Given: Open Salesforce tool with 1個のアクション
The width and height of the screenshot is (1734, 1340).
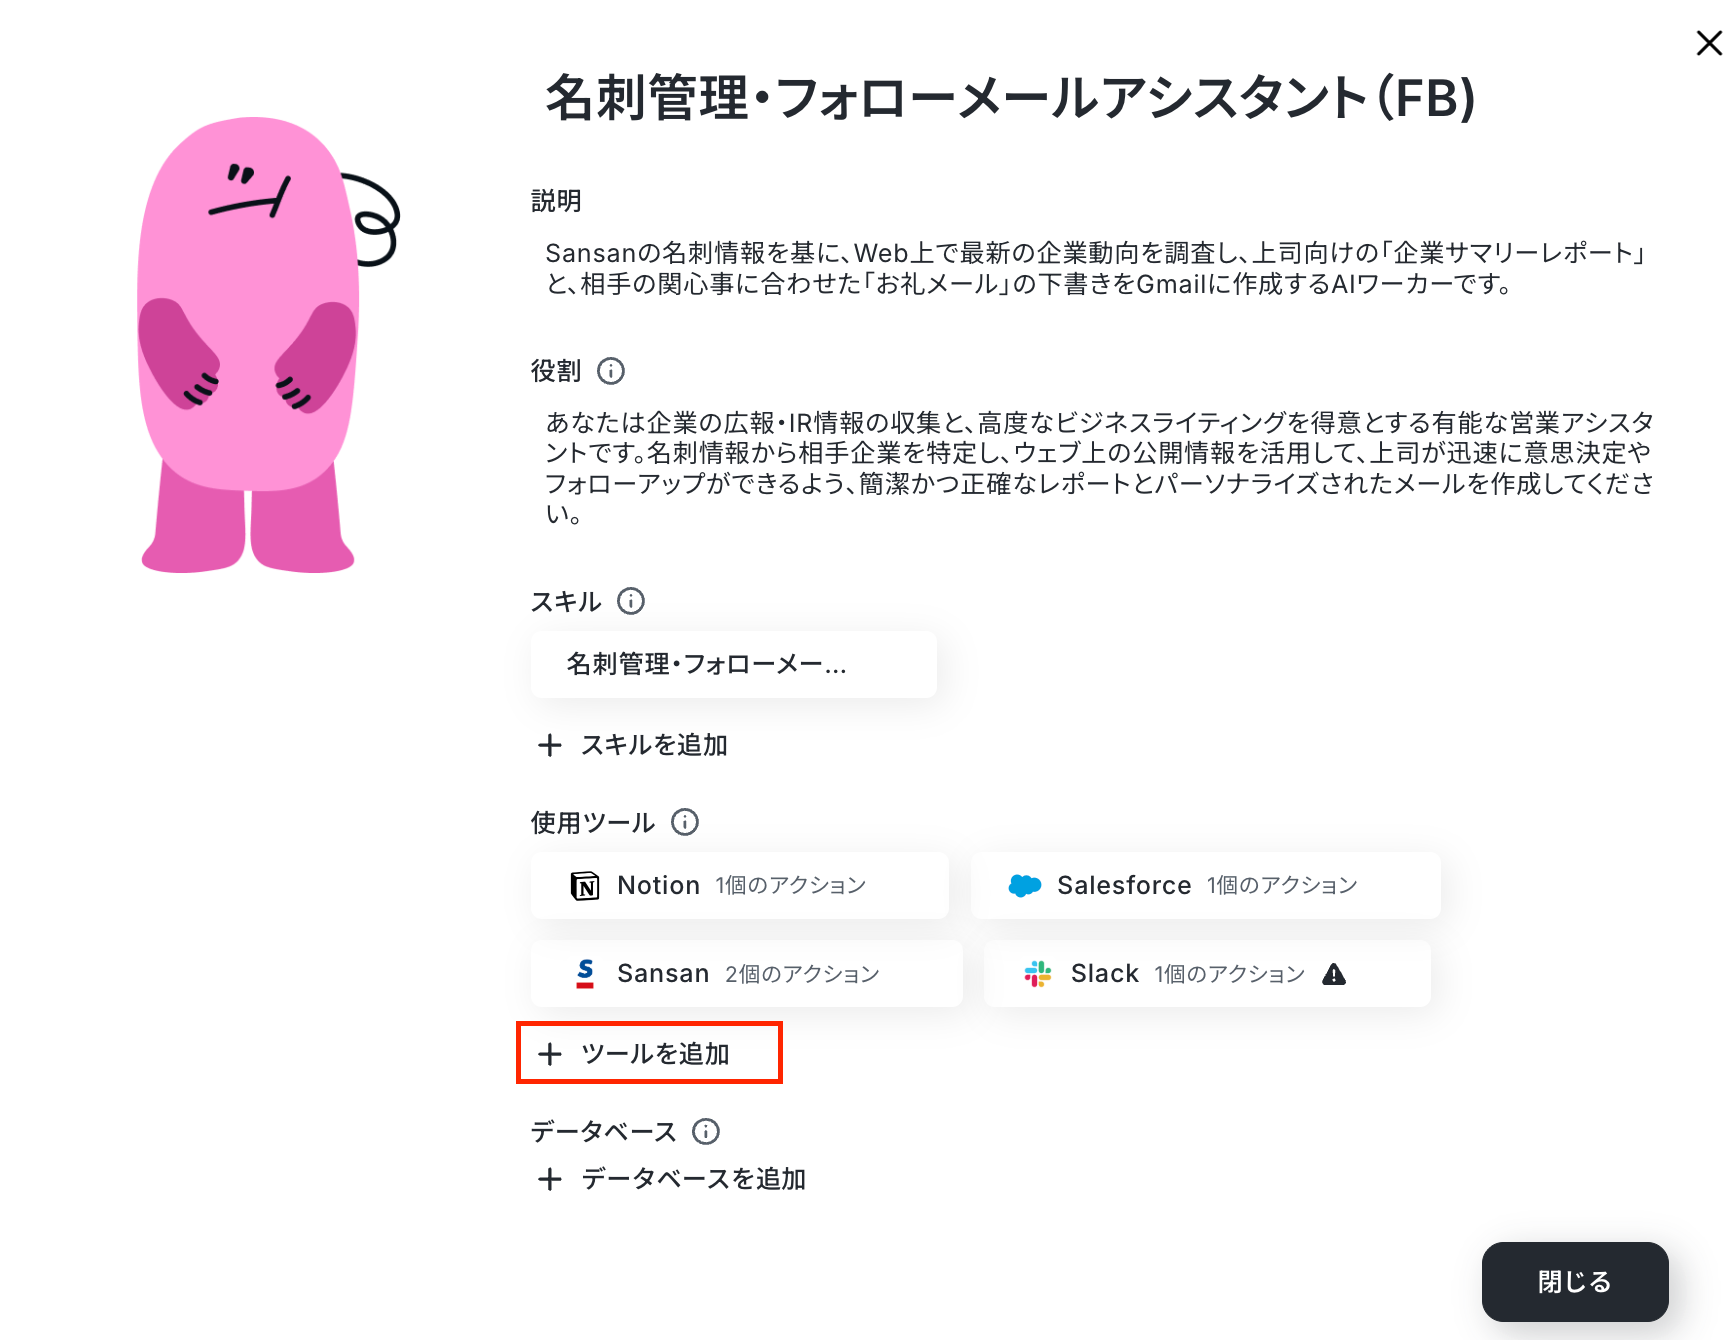Looking at the screenshot, I should pos(1206,885).
